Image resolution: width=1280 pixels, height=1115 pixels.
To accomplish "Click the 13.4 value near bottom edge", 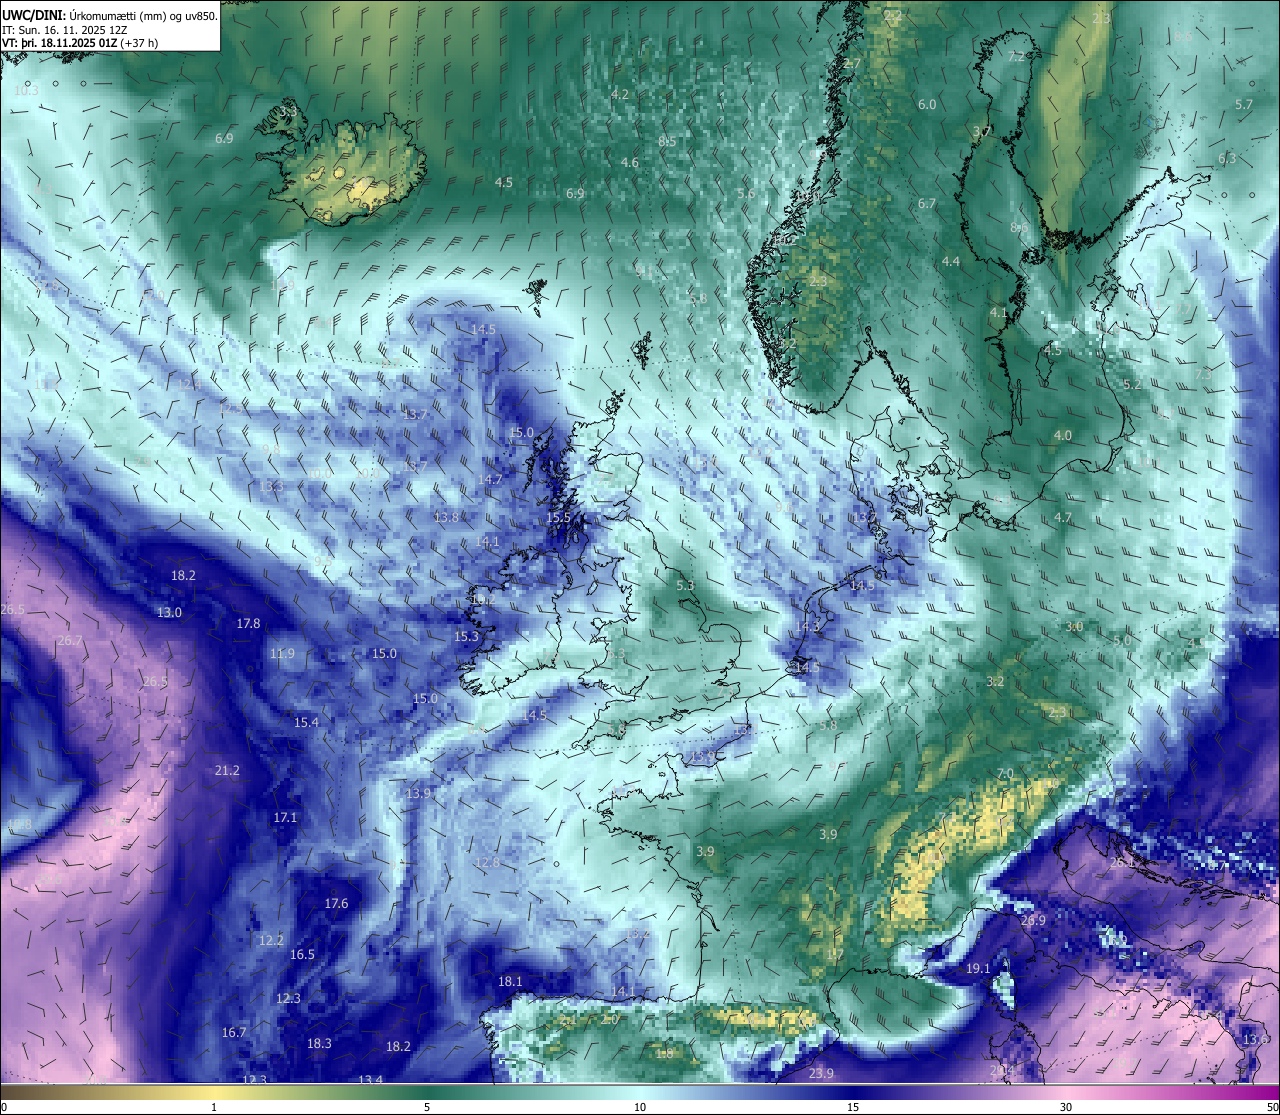I will coord(371,1080).
